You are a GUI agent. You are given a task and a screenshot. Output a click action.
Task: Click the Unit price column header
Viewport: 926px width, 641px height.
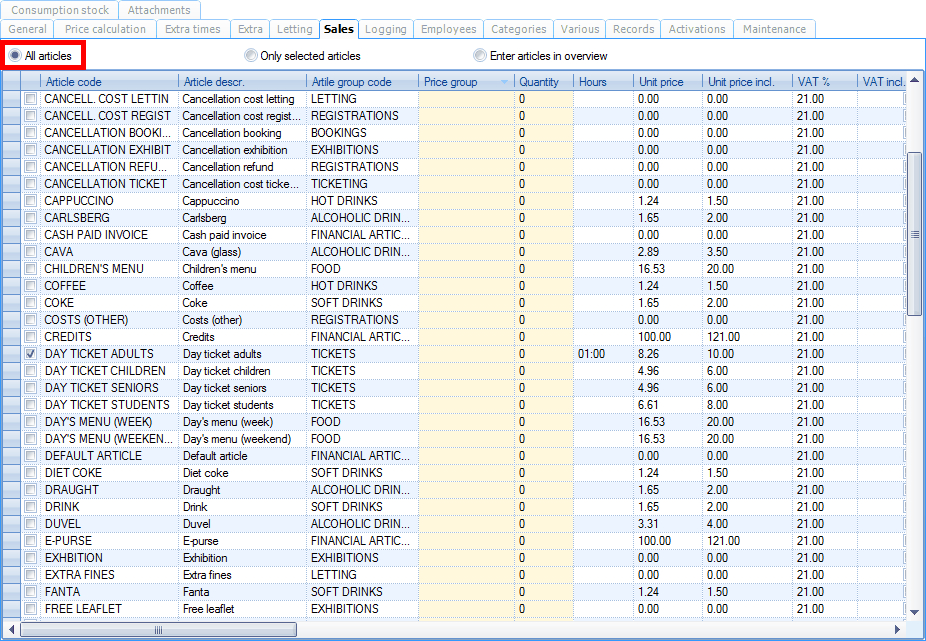667,82
